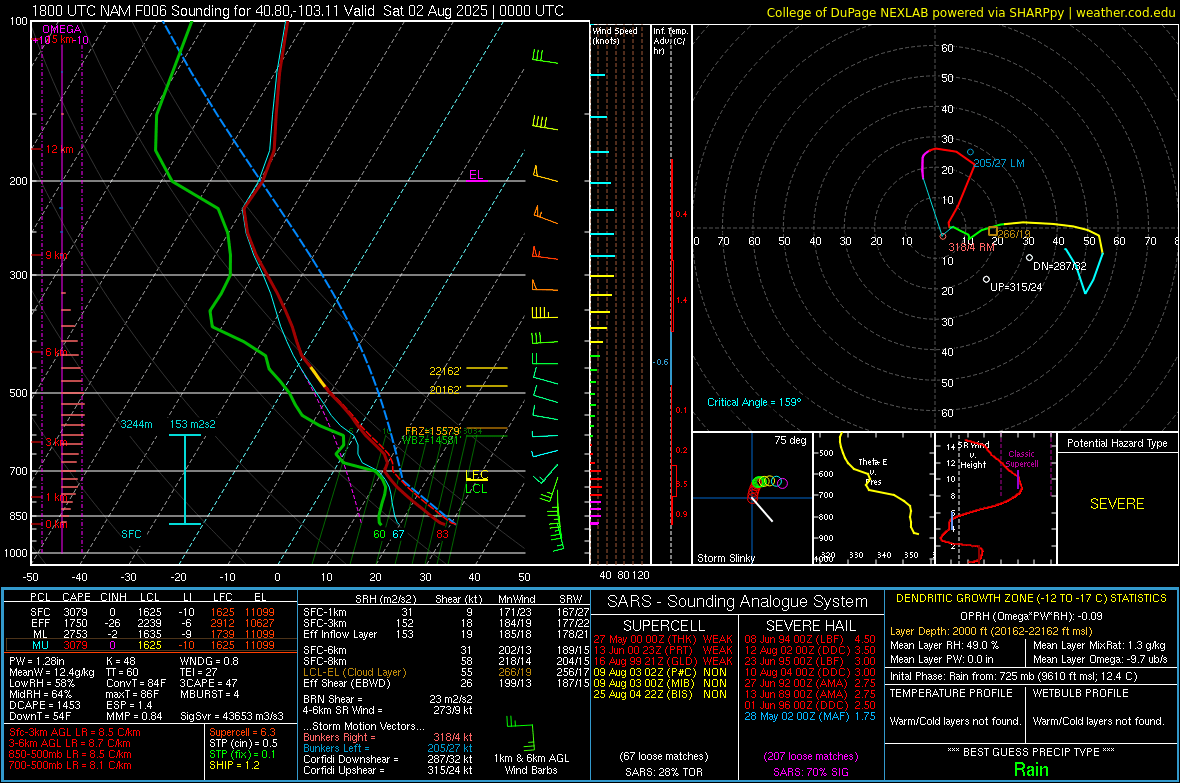Viewport: 1180px width, 783px height.
Task: Click the red surface temperature value 83
Action: click(442, 534)
